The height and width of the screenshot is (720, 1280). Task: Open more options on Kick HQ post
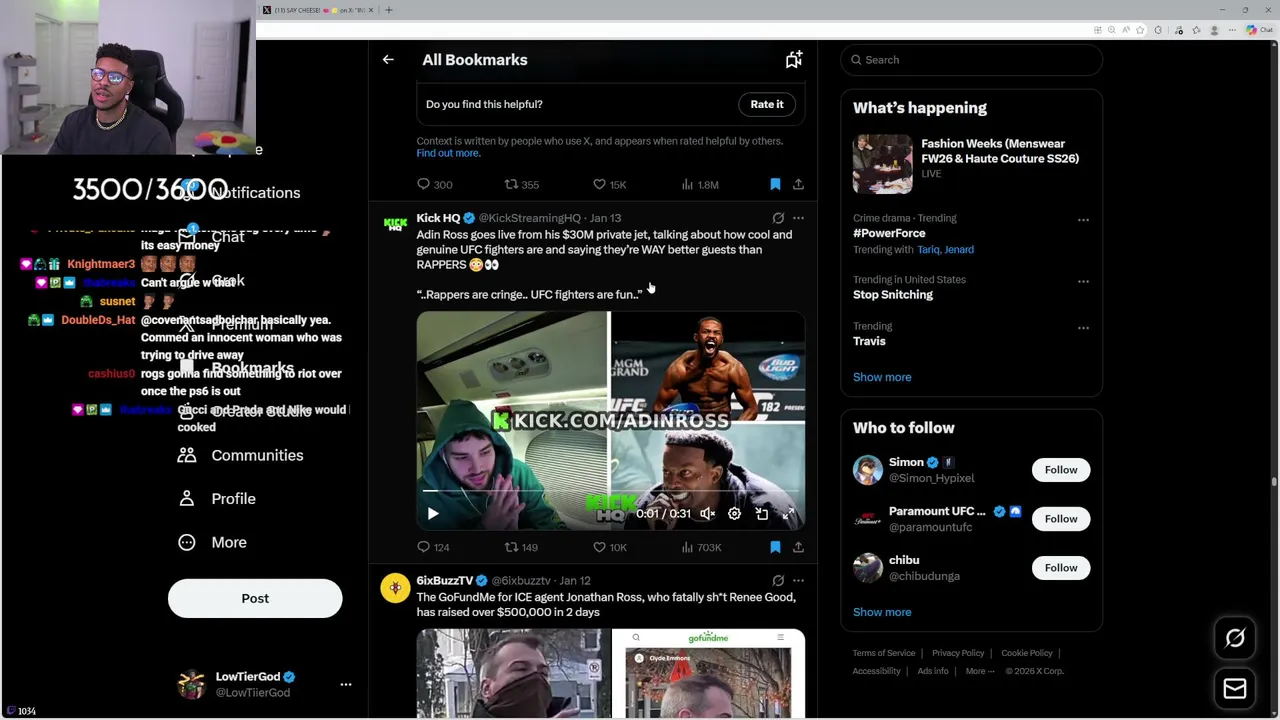tap(798, 218)
